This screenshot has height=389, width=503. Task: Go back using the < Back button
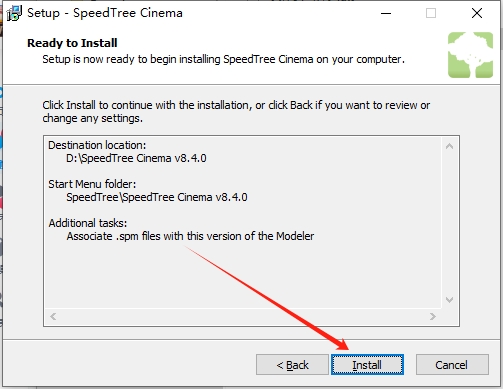[x=292, y=365]
